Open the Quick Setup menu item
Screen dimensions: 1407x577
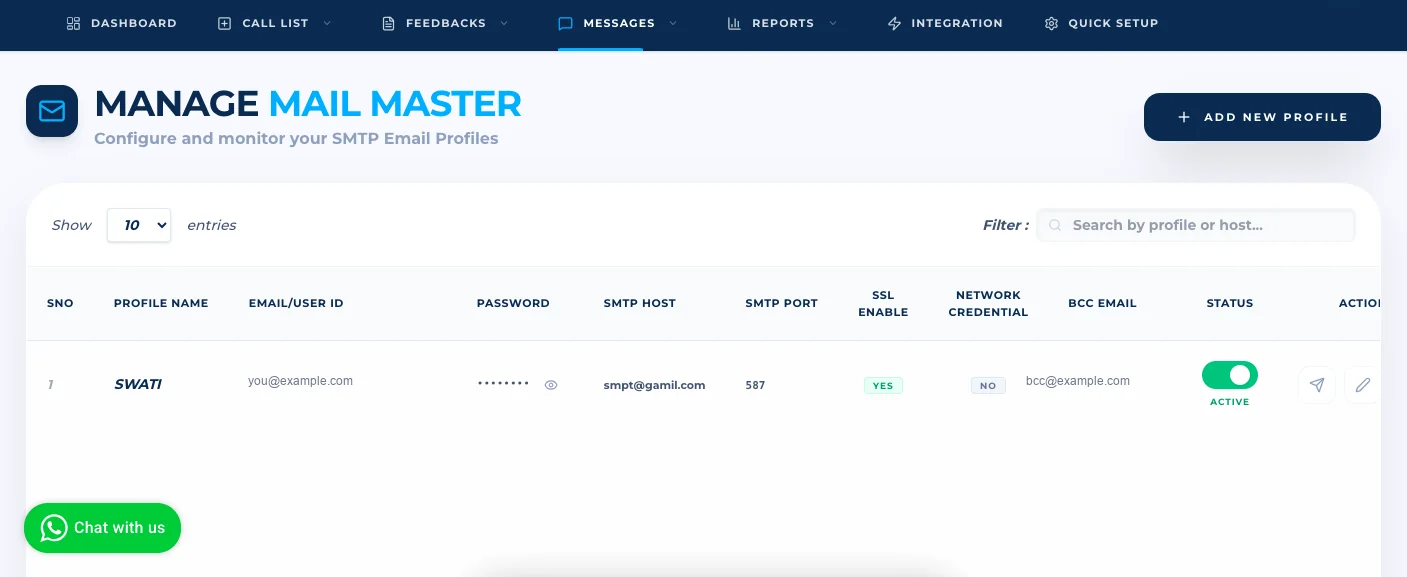tap(1101, 23)
